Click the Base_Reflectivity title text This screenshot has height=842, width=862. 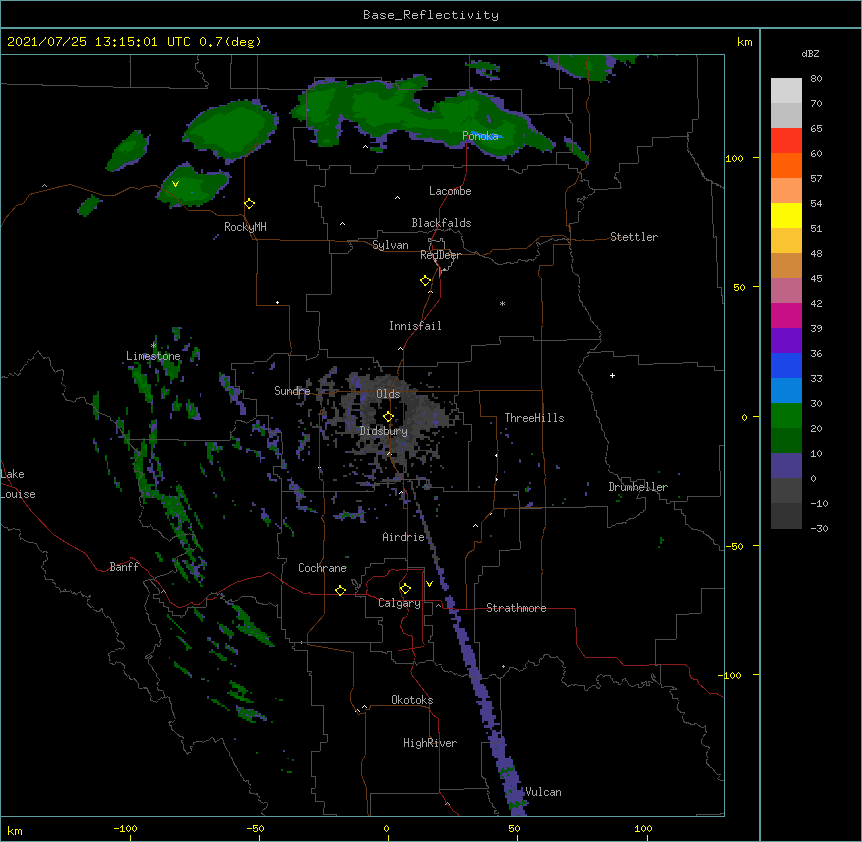[x=431, y=15]
